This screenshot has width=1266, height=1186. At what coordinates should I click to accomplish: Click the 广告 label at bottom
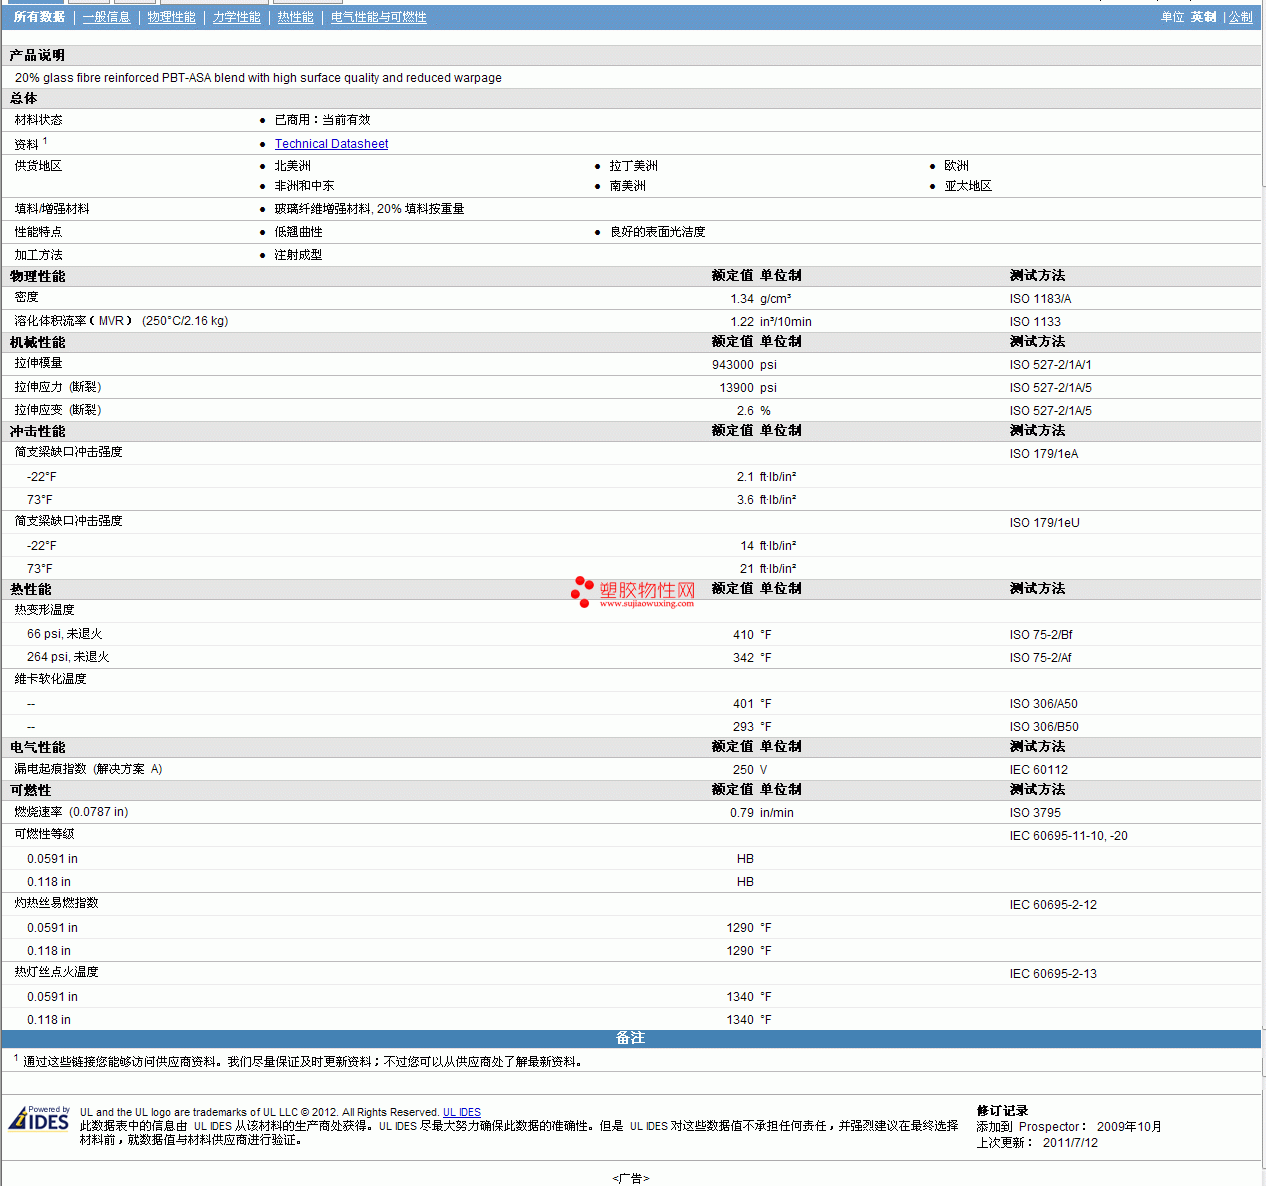tap(631, 1179)
